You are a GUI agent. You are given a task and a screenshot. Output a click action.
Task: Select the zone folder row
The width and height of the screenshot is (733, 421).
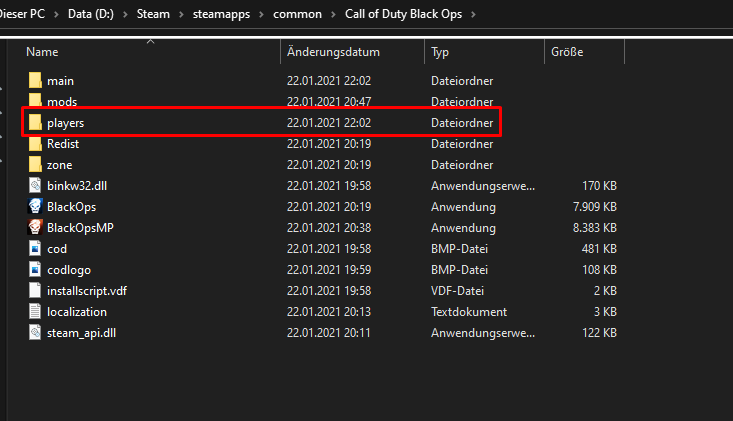click(x=60, y=164)
